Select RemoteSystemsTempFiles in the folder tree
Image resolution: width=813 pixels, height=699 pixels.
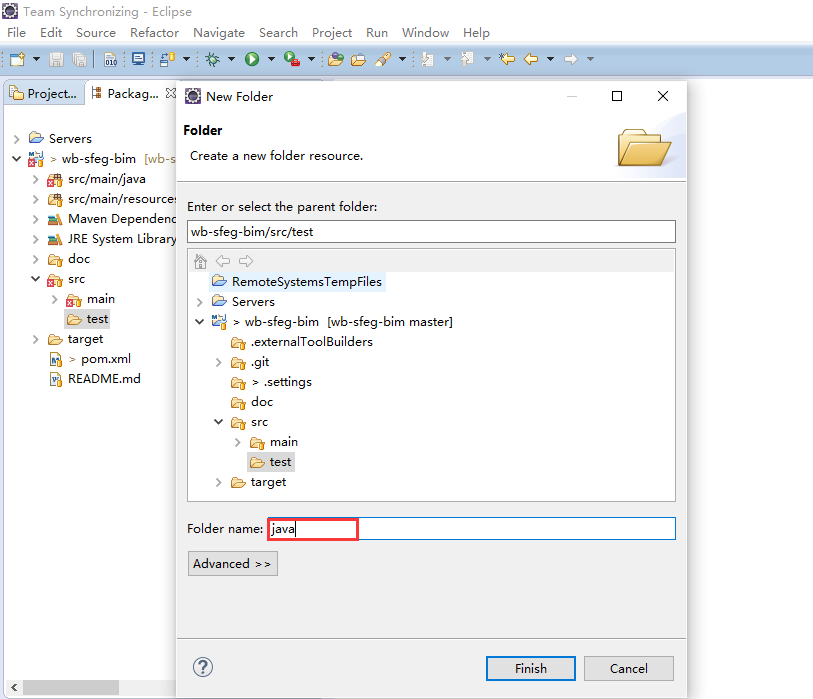[306, 282]
